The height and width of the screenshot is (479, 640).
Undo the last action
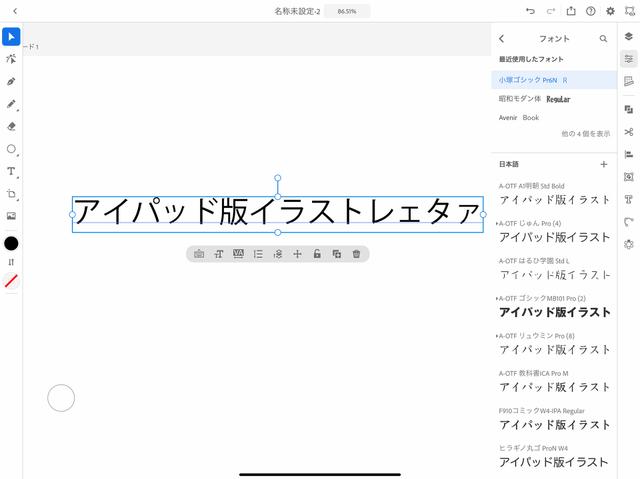(530, 11)
